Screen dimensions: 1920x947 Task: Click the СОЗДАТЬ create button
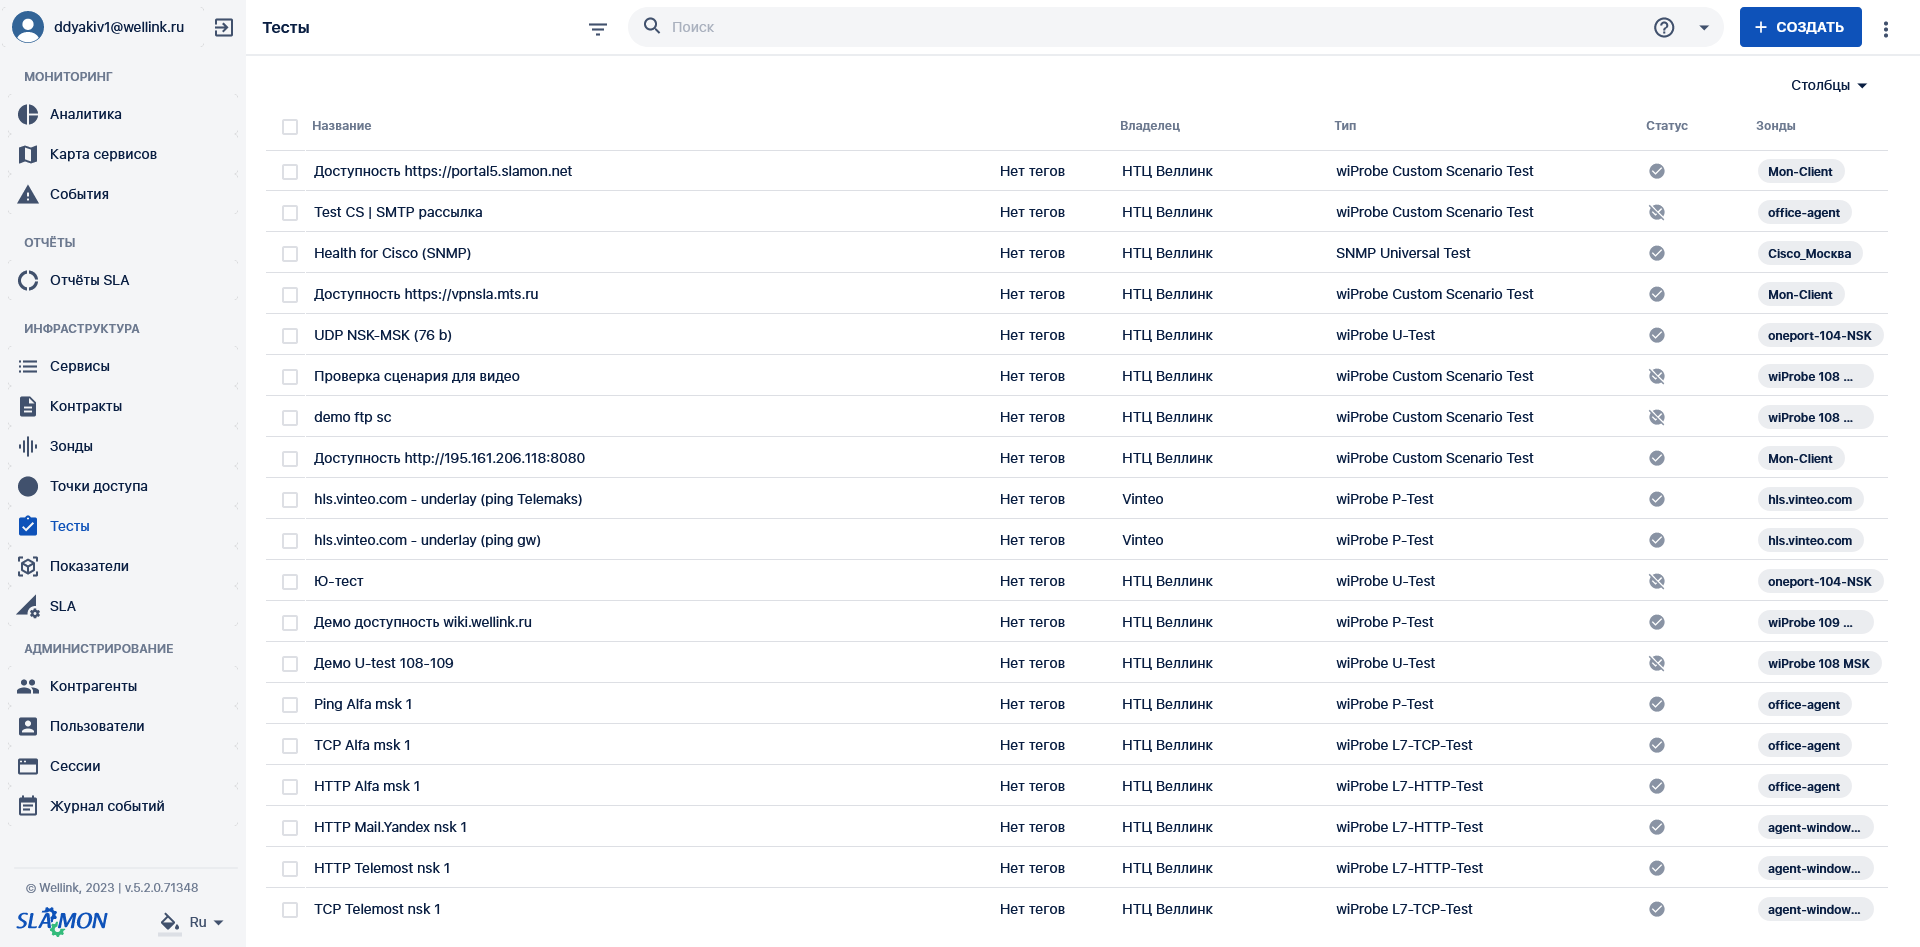(x=1800, y=27)
